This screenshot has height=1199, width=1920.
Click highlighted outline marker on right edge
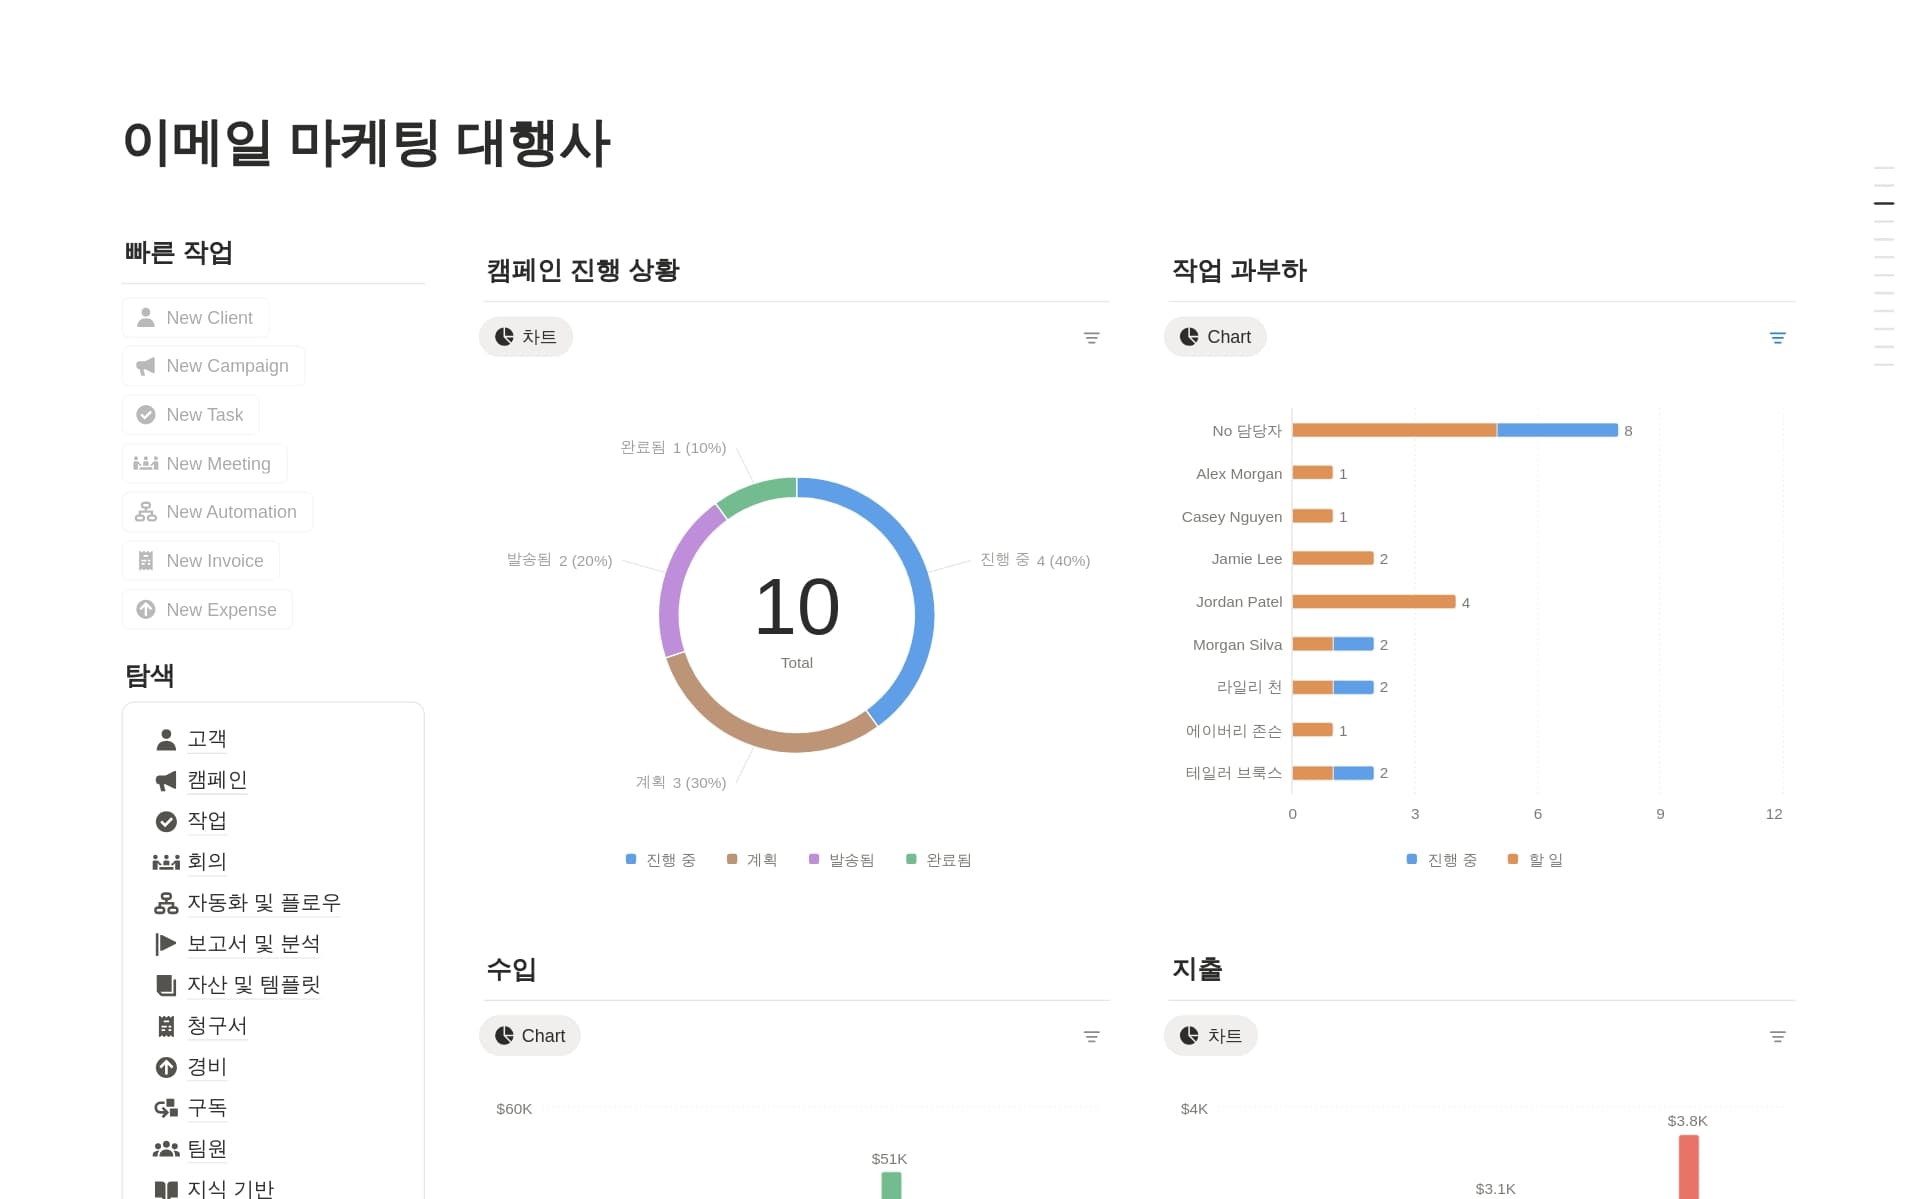[1883, 204]
